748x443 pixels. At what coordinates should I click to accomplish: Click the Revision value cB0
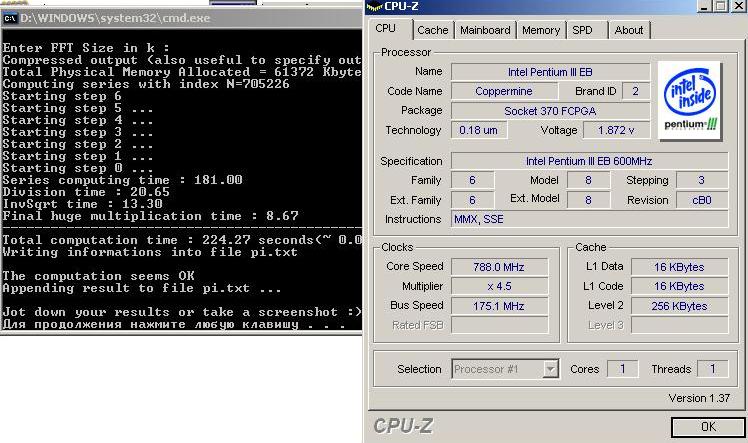(x=702, y=200)
